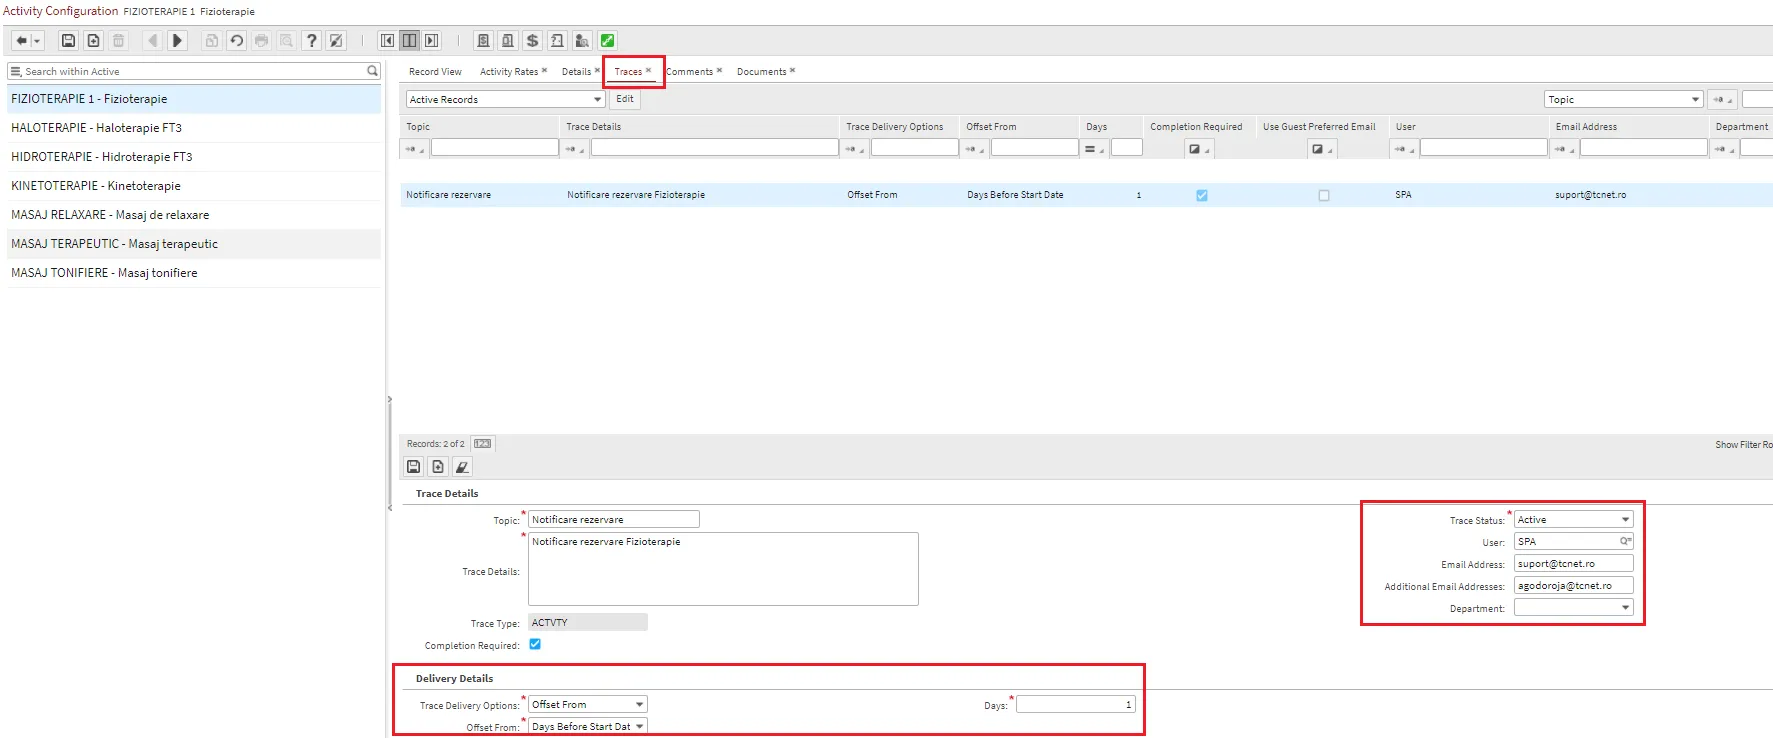
Task: Go to the next record with the play arrow
Action: [x=177, y=41]
